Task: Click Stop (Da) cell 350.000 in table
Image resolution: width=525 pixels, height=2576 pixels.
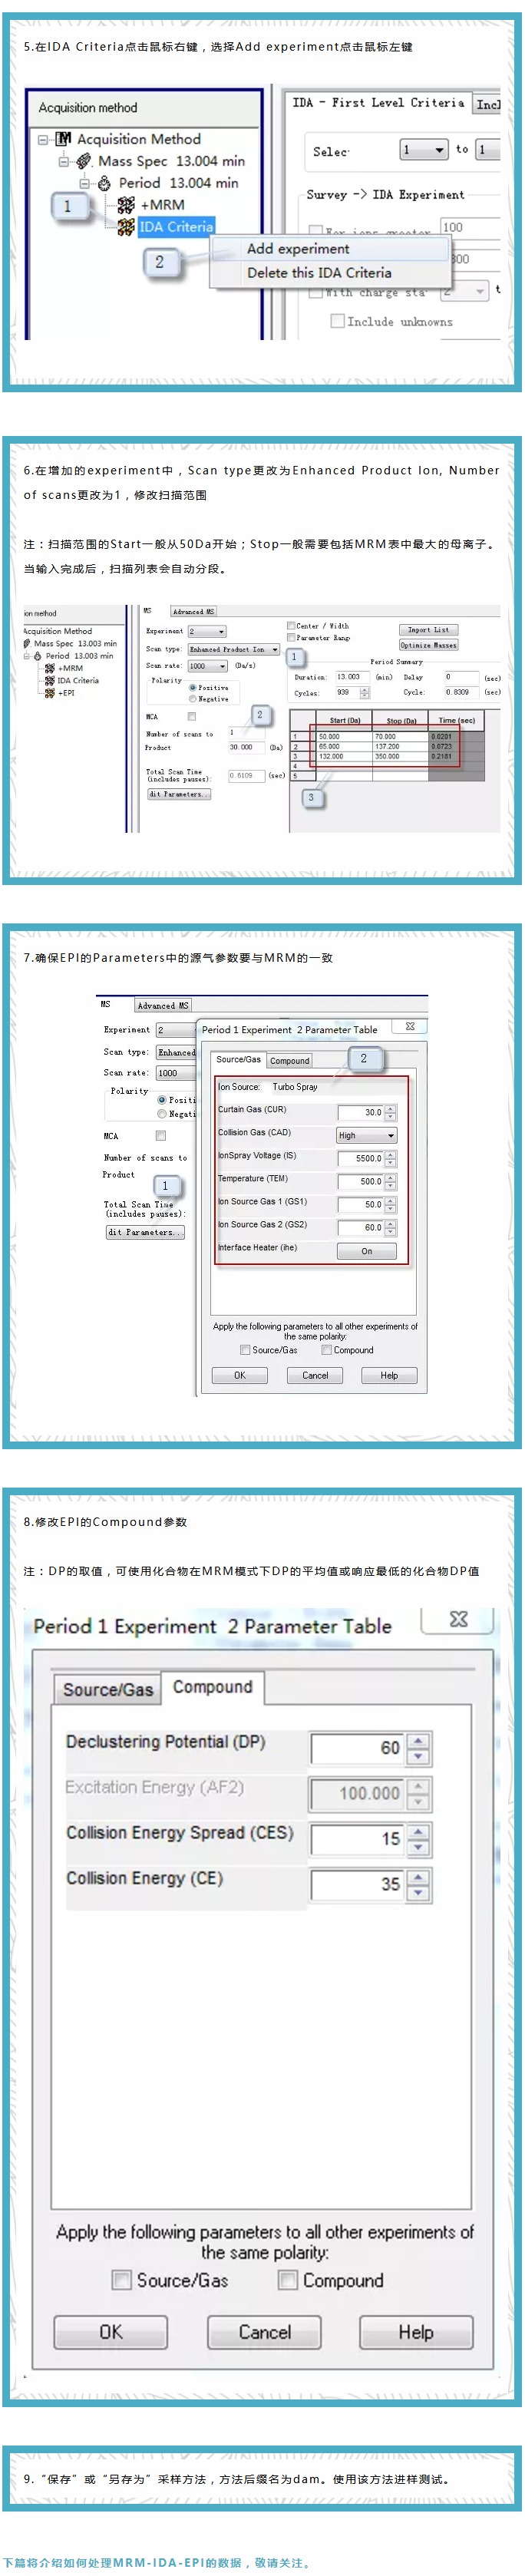Action: click(401, 756)
